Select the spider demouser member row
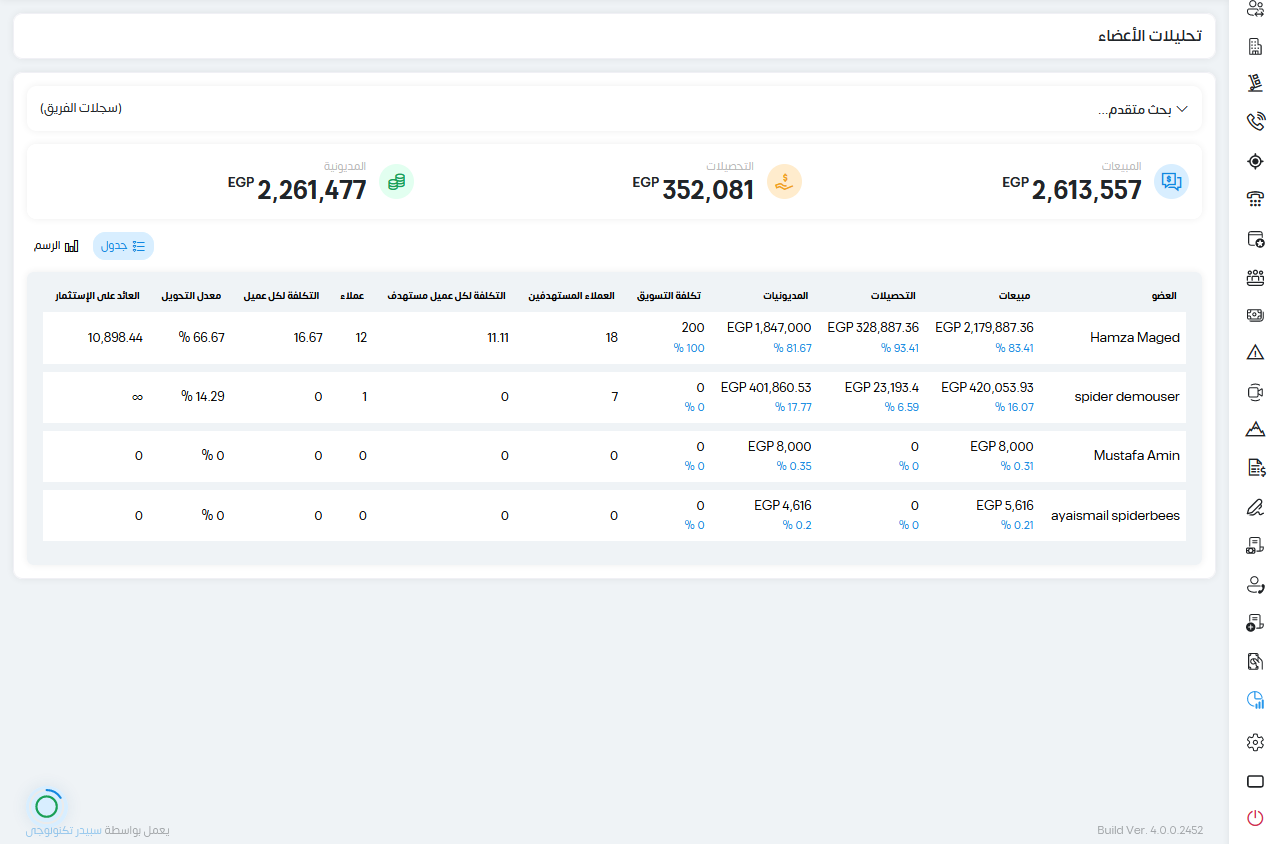Viewport: 1279px width, 844px height. pos(614,397)
